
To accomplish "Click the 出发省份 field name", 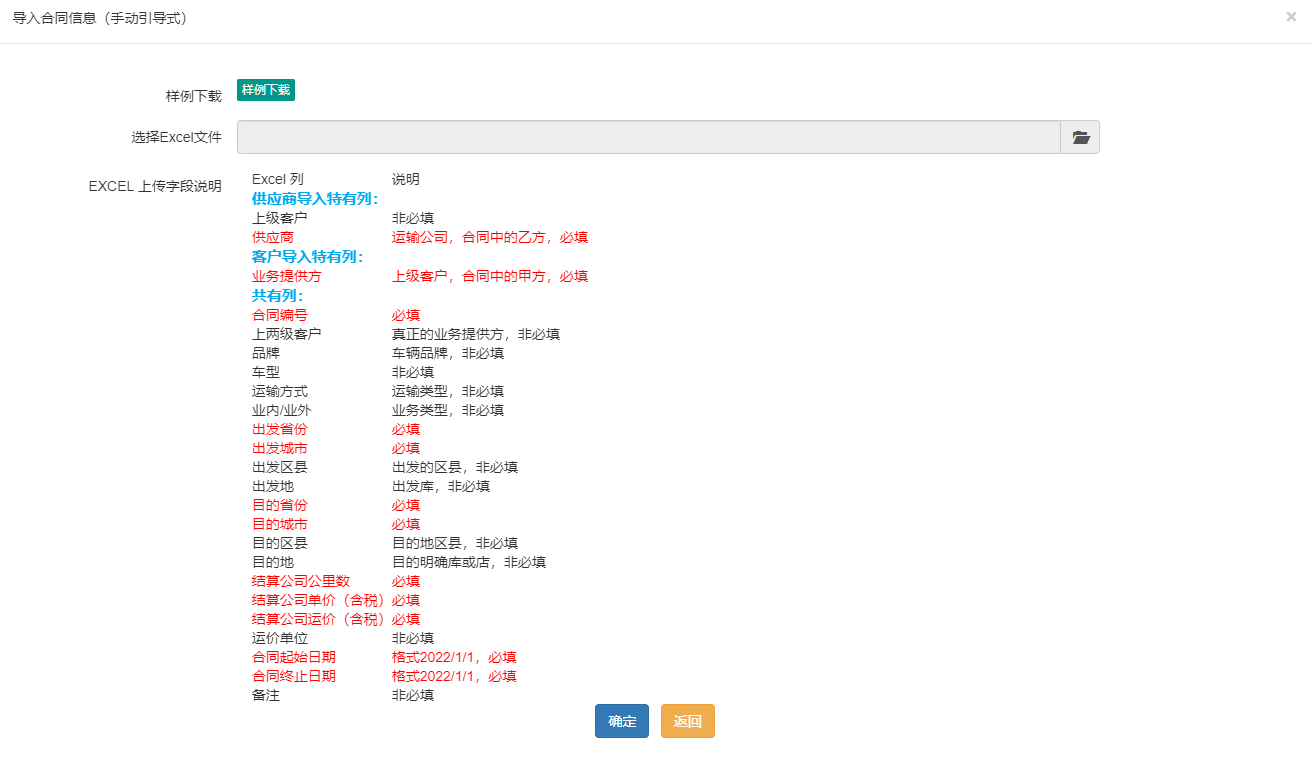I will [x=280, y=429].
